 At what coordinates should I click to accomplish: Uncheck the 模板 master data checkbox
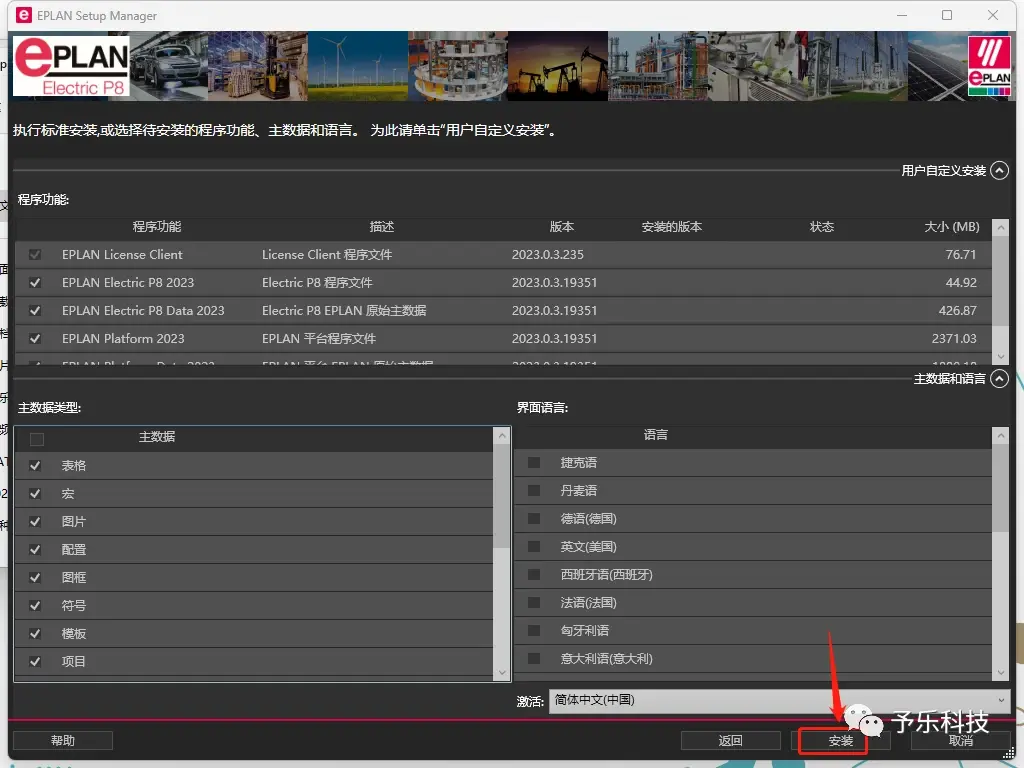coord(35,634)
